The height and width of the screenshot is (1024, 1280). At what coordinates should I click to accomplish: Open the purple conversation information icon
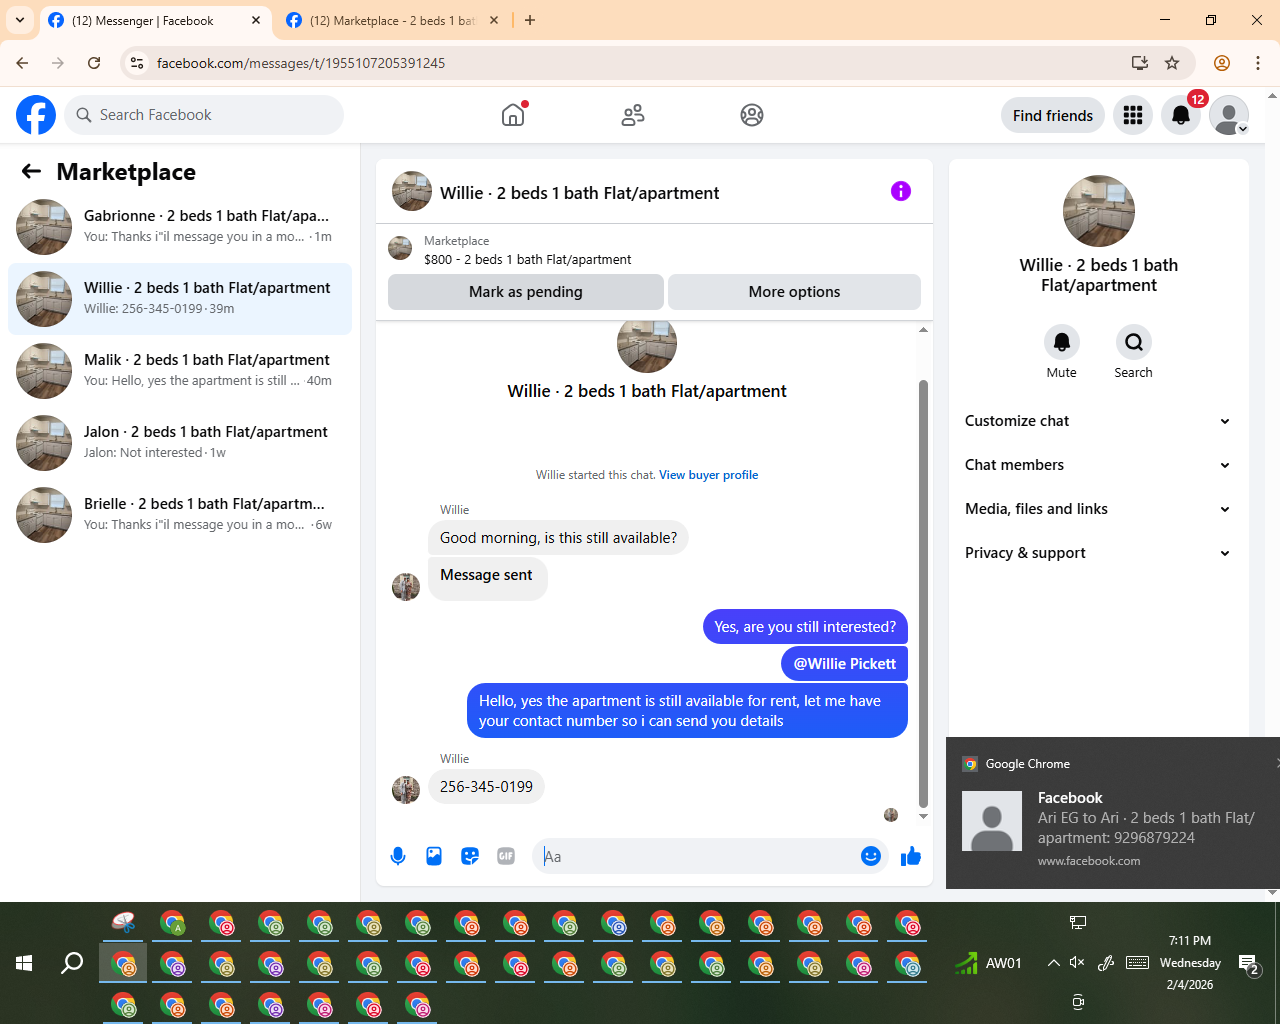pos(901,191)
